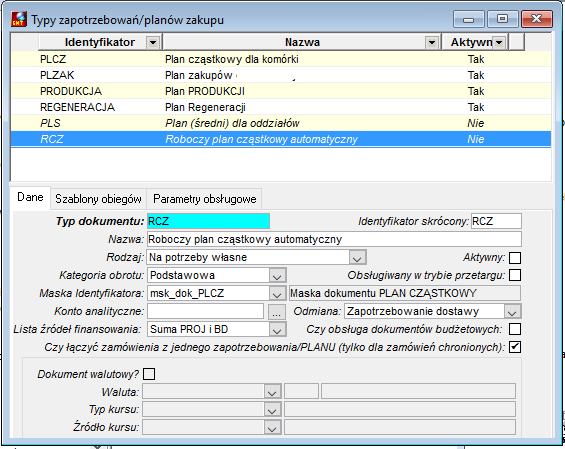Select the PRODUKCJA row identifier
Viewport: 565px width, 449px height.
(71, 91)
